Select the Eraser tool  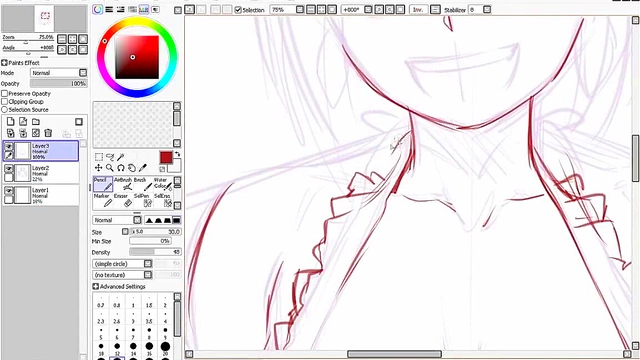point(123,200)
